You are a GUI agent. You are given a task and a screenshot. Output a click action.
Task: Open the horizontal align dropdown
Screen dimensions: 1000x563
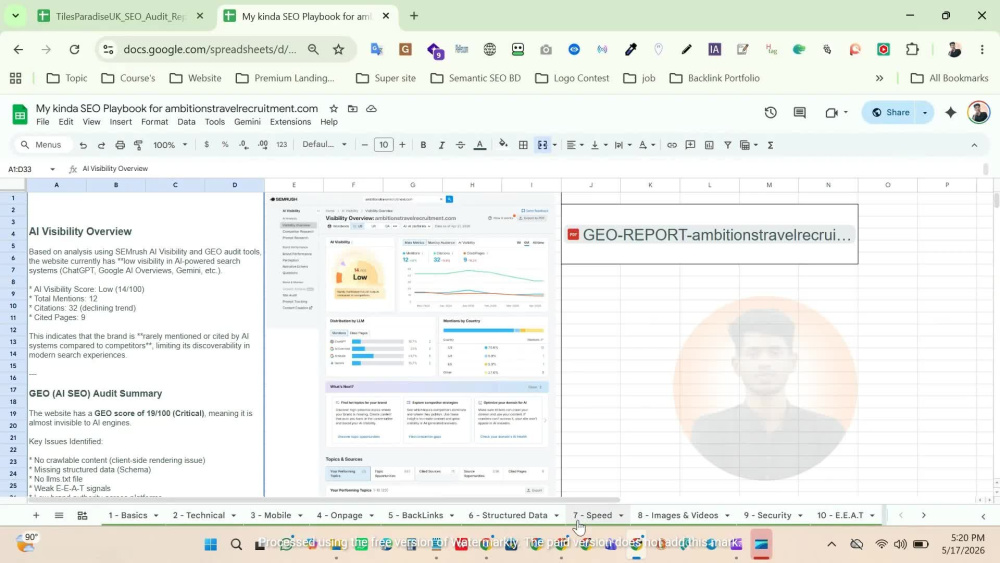[575, 145]
